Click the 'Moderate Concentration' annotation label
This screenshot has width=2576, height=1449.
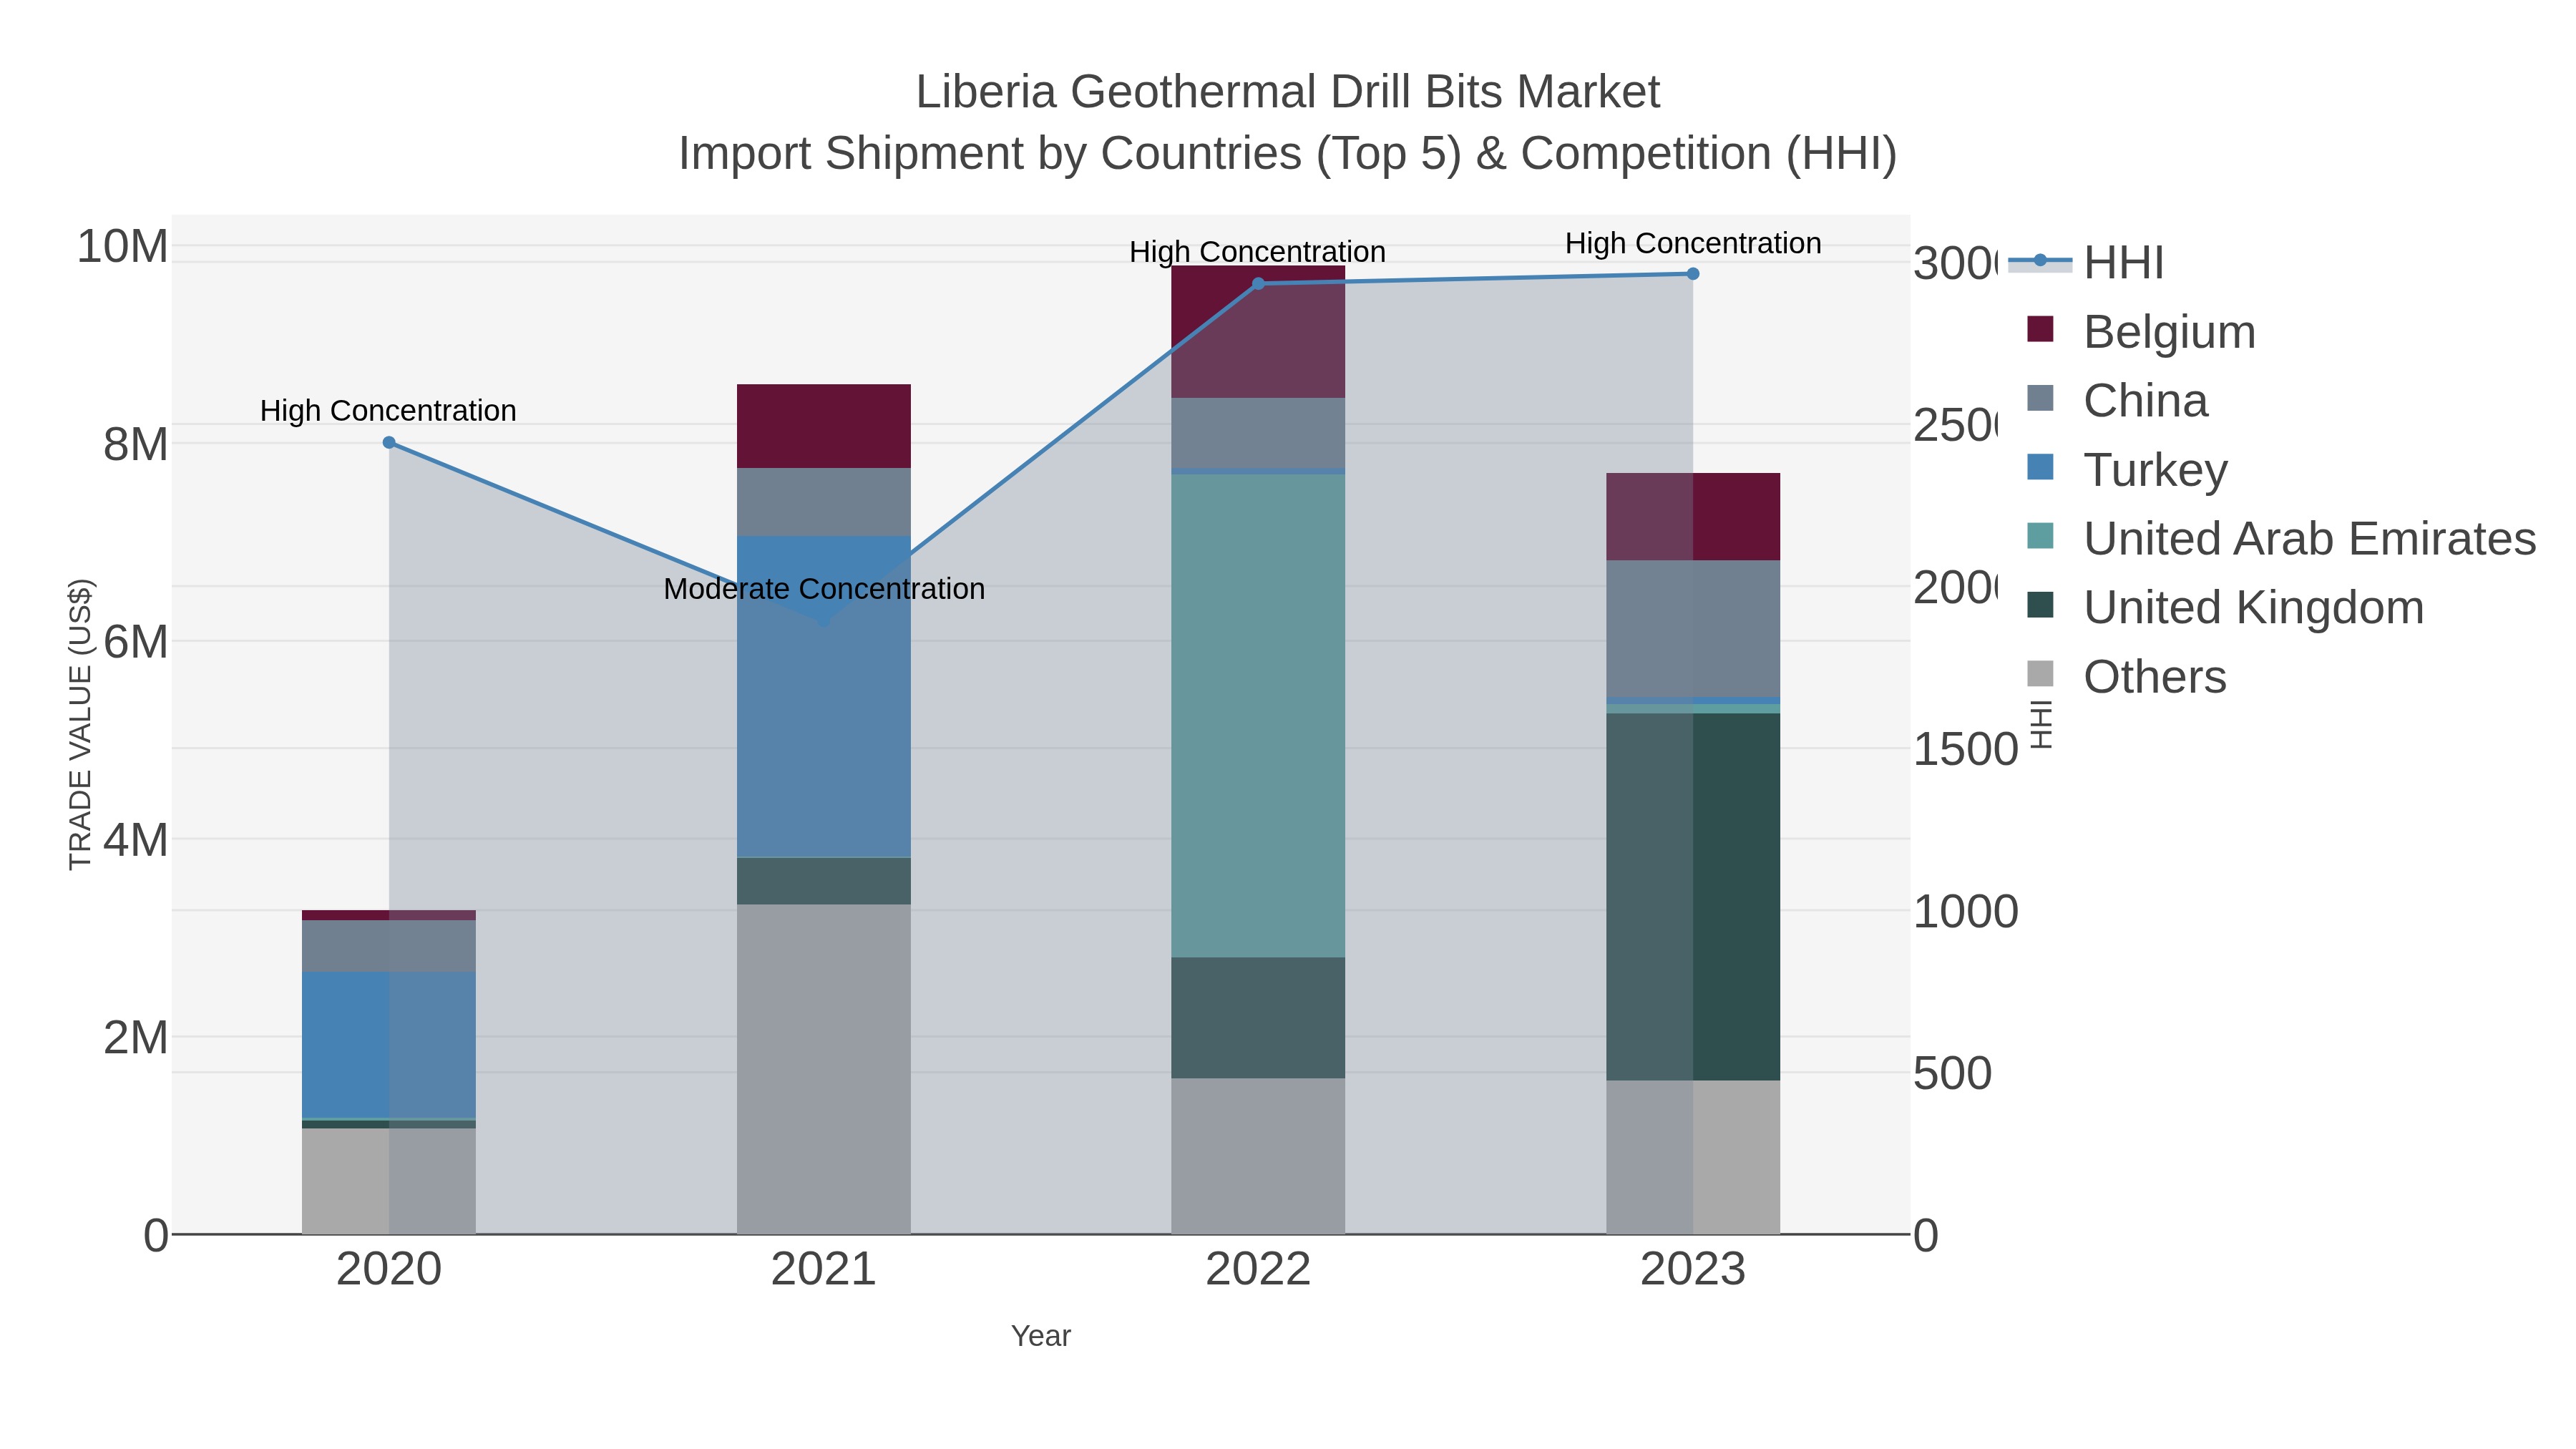tap(824, 589)
